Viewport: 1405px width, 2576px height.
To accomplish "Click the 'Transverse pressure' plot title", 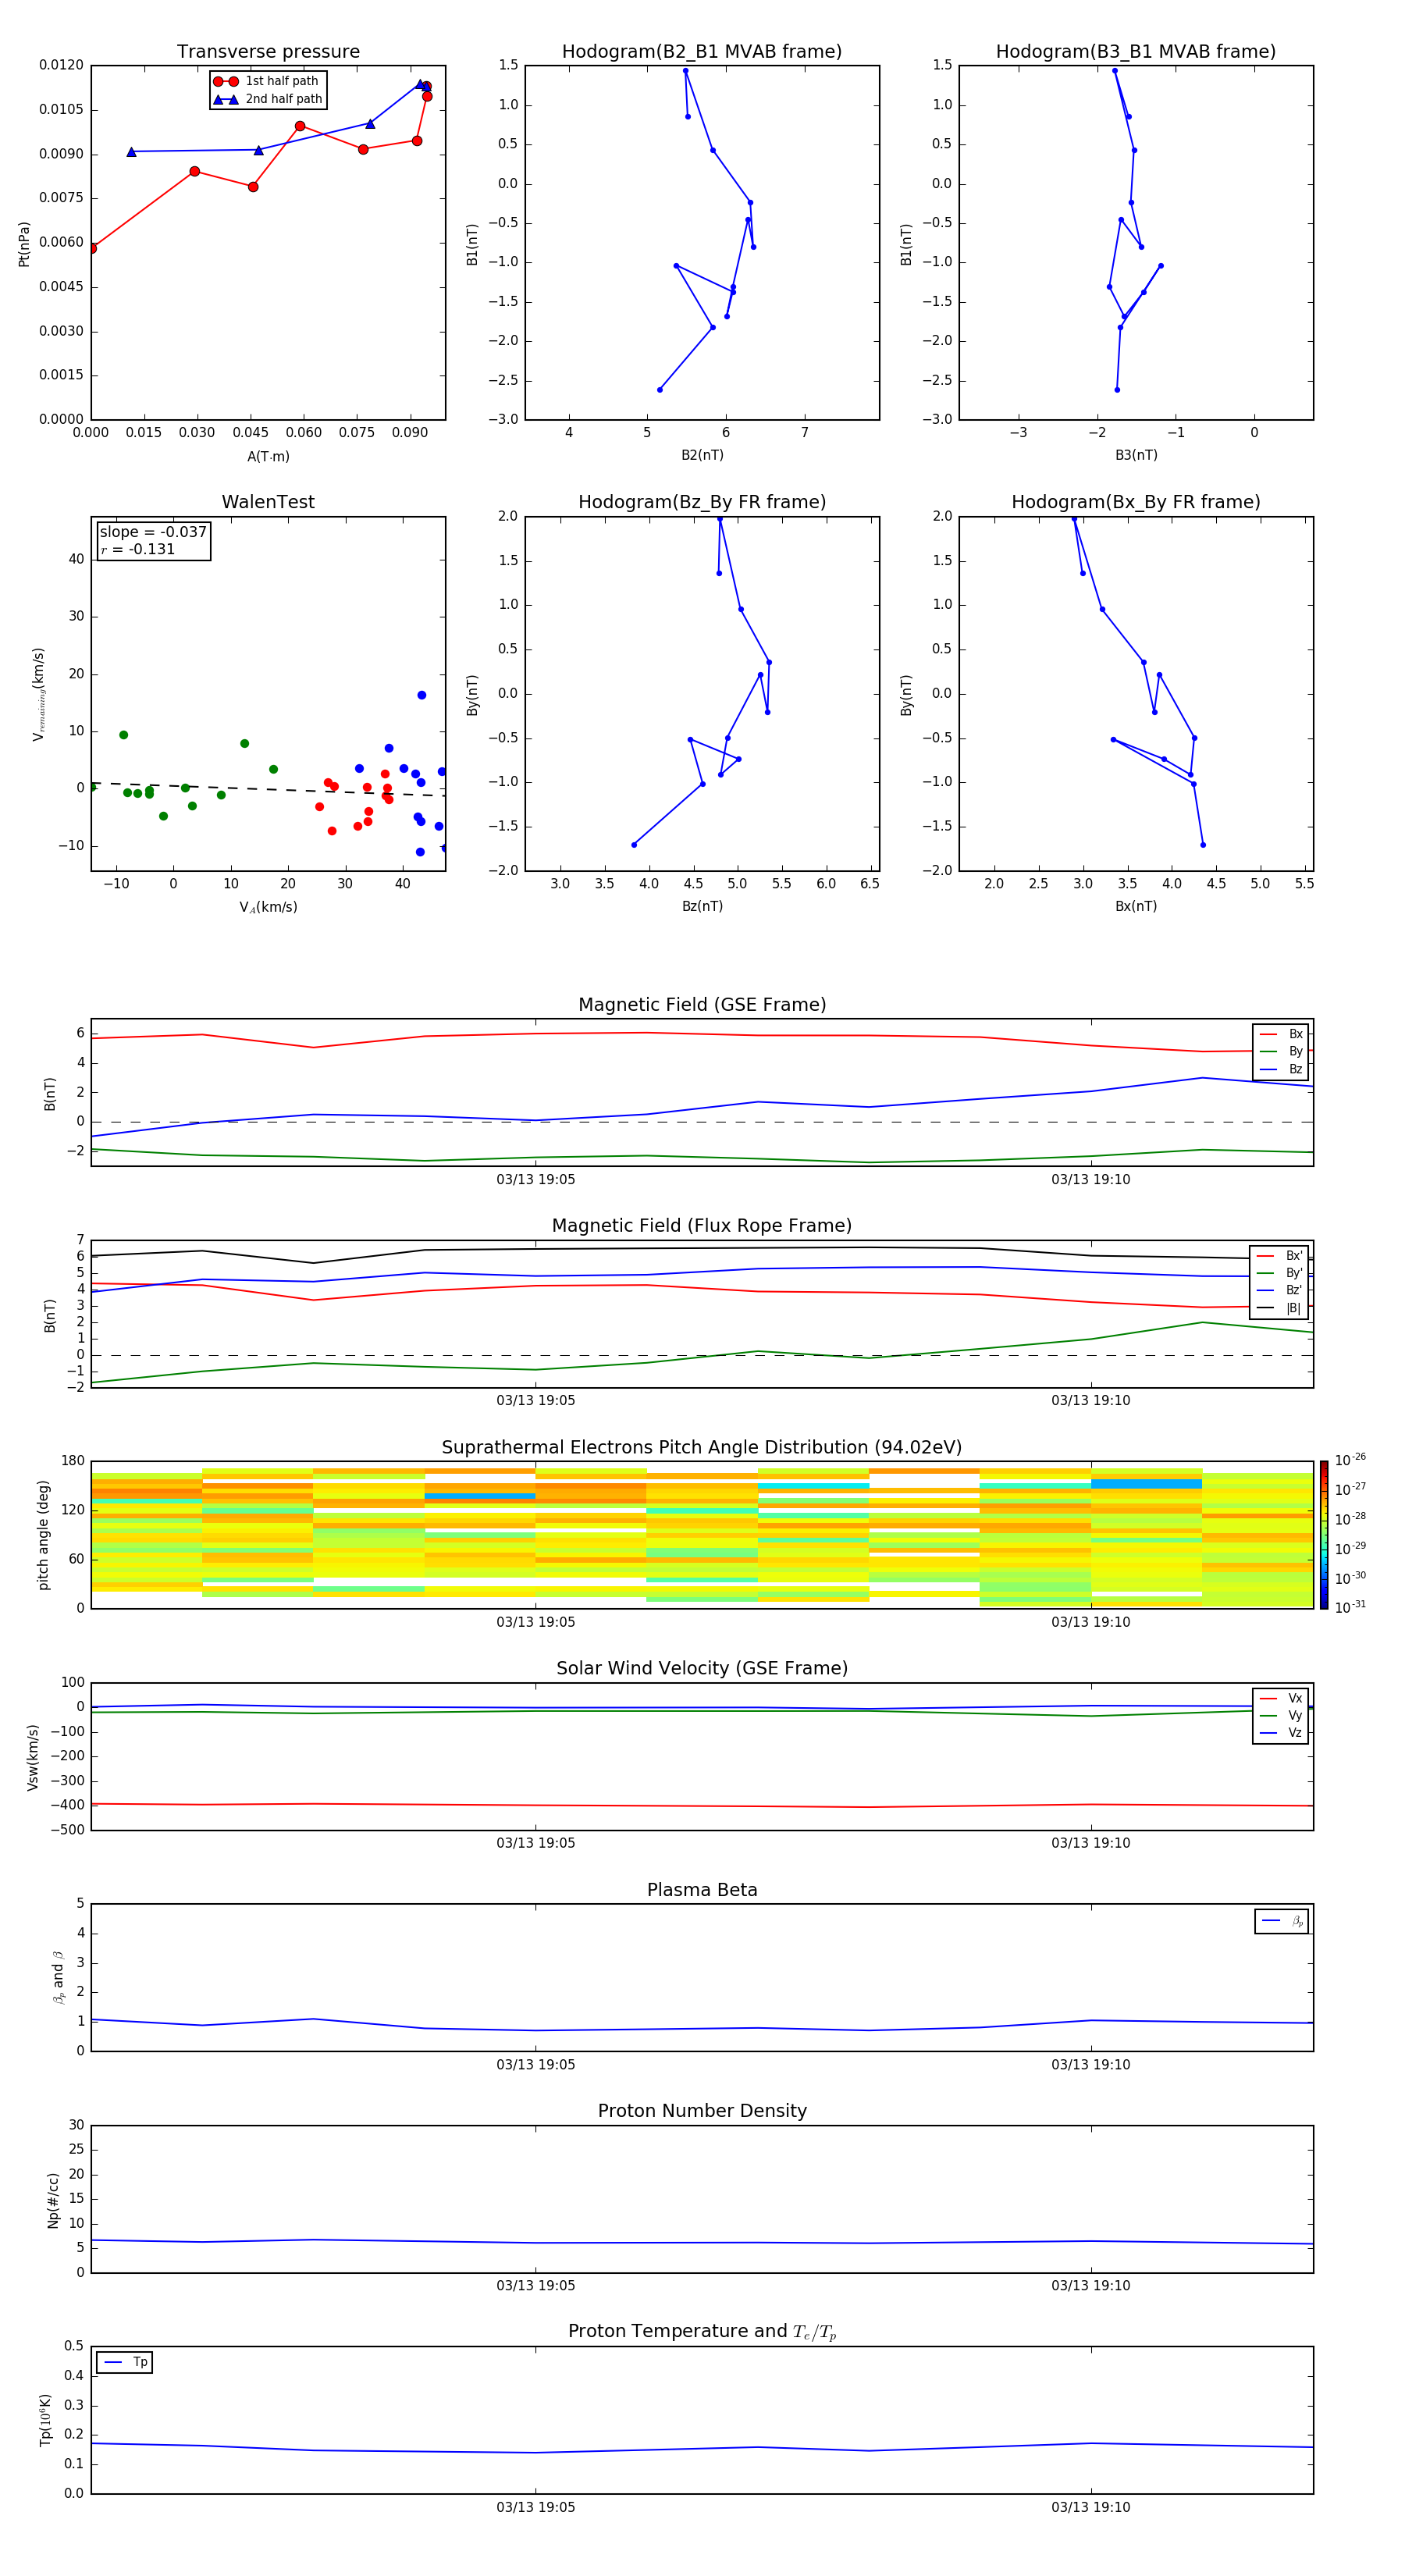I will [x=268, y=52].
